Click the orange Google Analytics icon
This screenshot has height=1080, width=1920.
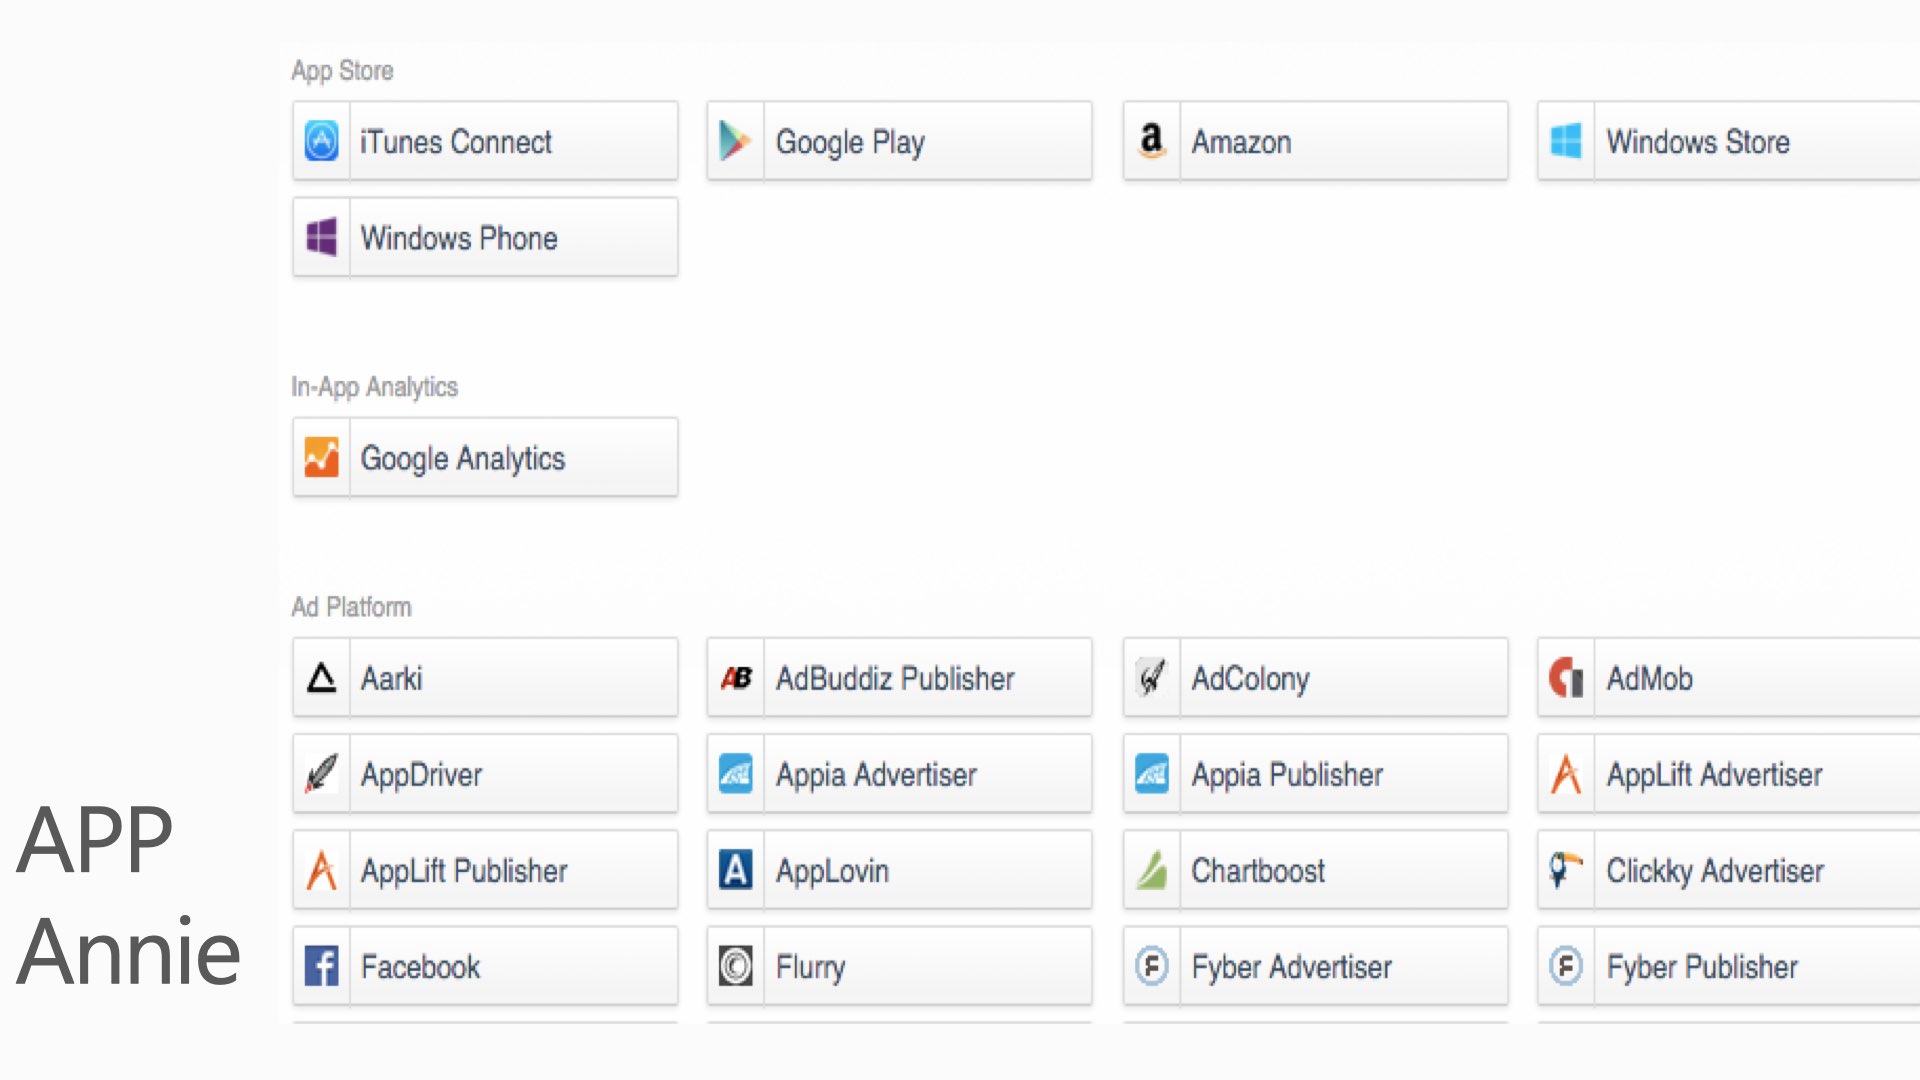tap(321, 457)
